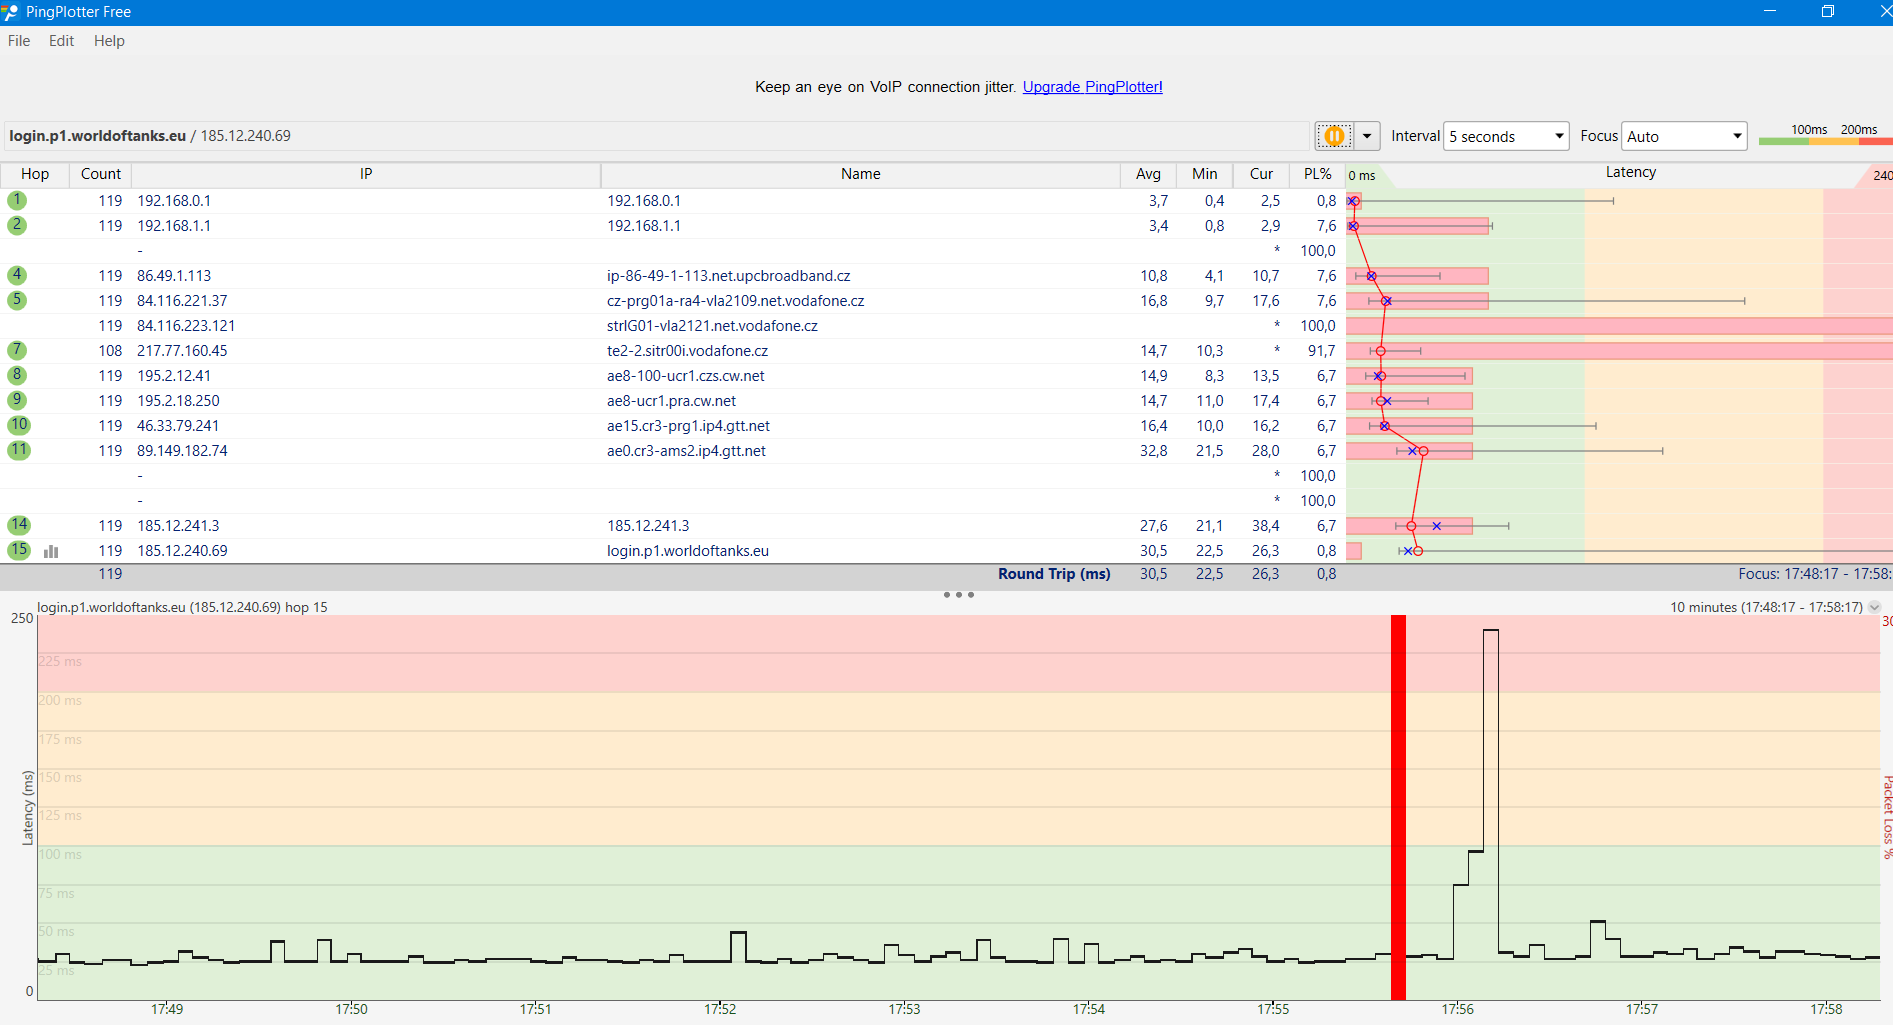Follow the Upgrade PingPlotter! link
1893x1025 pixels.
1092,87
